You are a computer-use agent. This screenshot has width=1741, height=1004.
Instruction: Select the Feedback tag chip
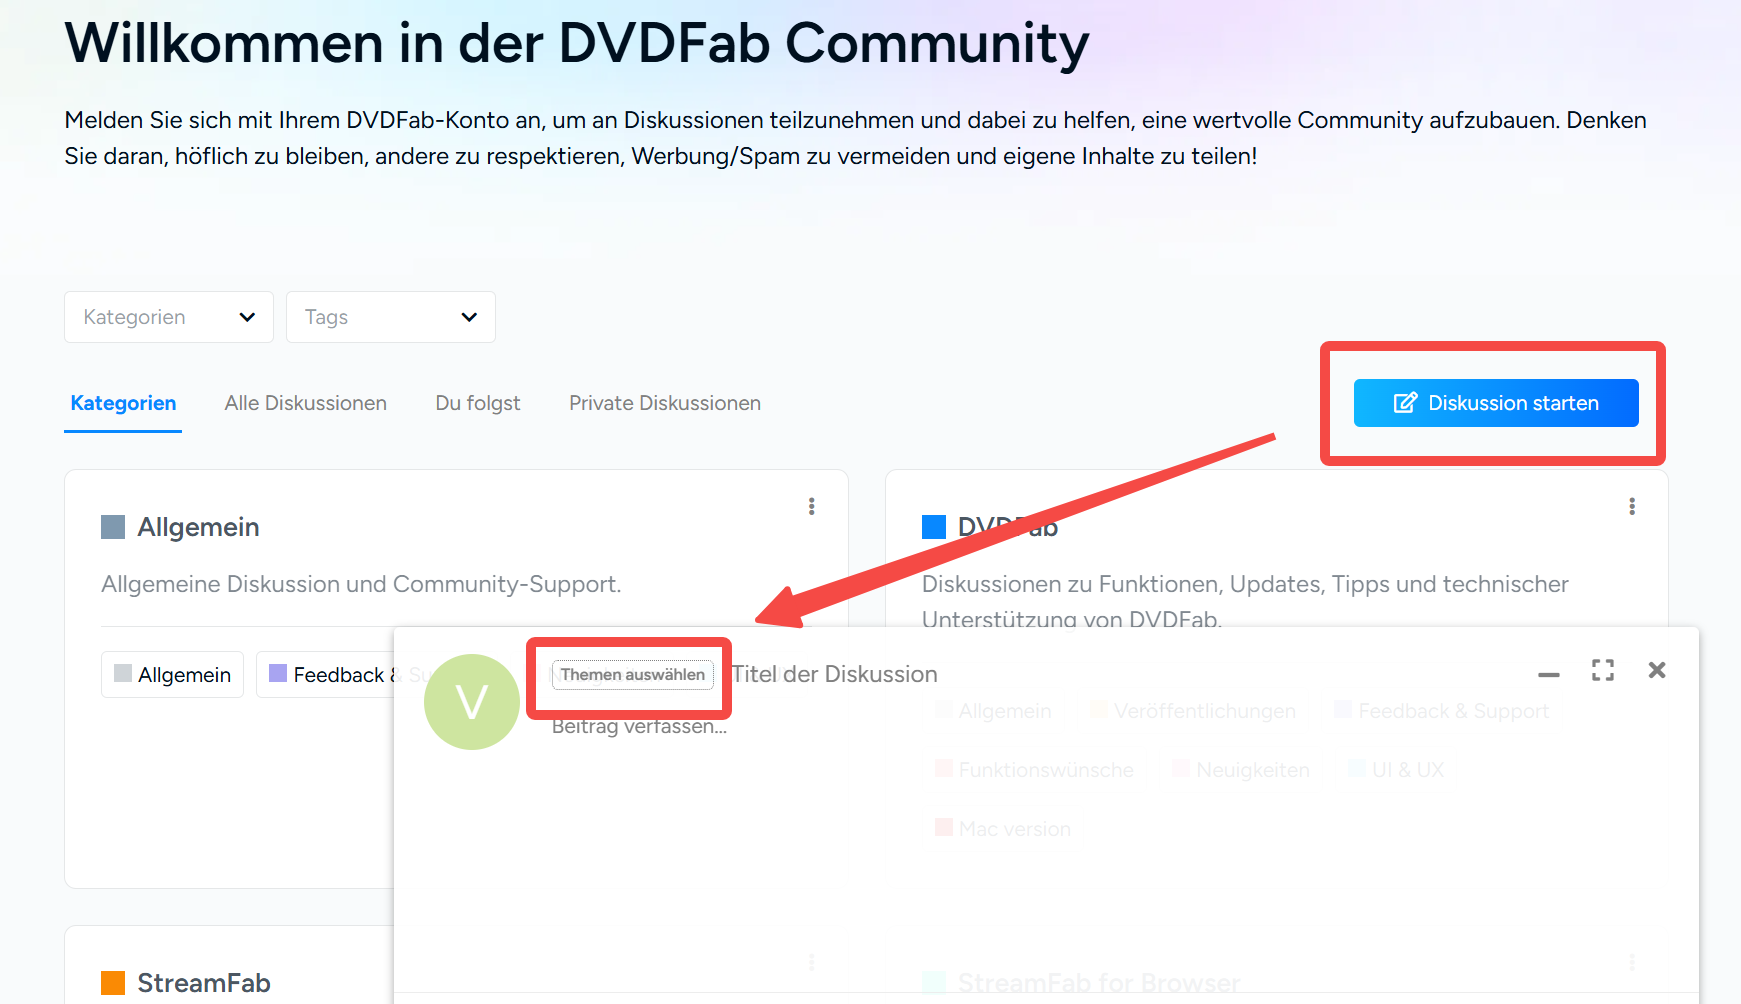point(328,675)
